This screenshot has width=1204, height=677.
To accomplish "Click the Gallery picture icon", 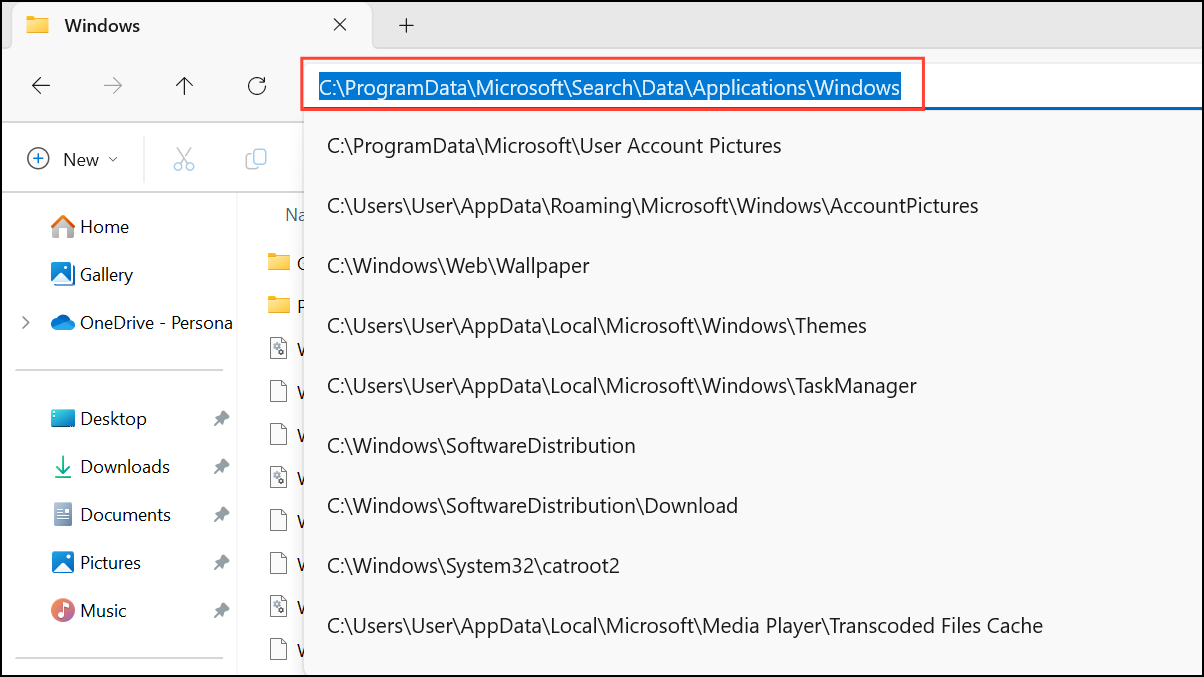I will tap(62, 274).
